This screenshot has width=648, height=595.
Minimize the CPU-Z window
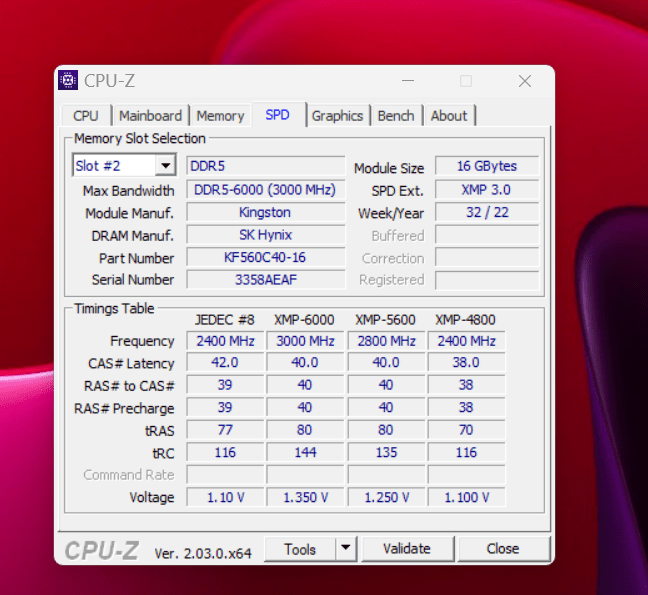tap(408, 81)
